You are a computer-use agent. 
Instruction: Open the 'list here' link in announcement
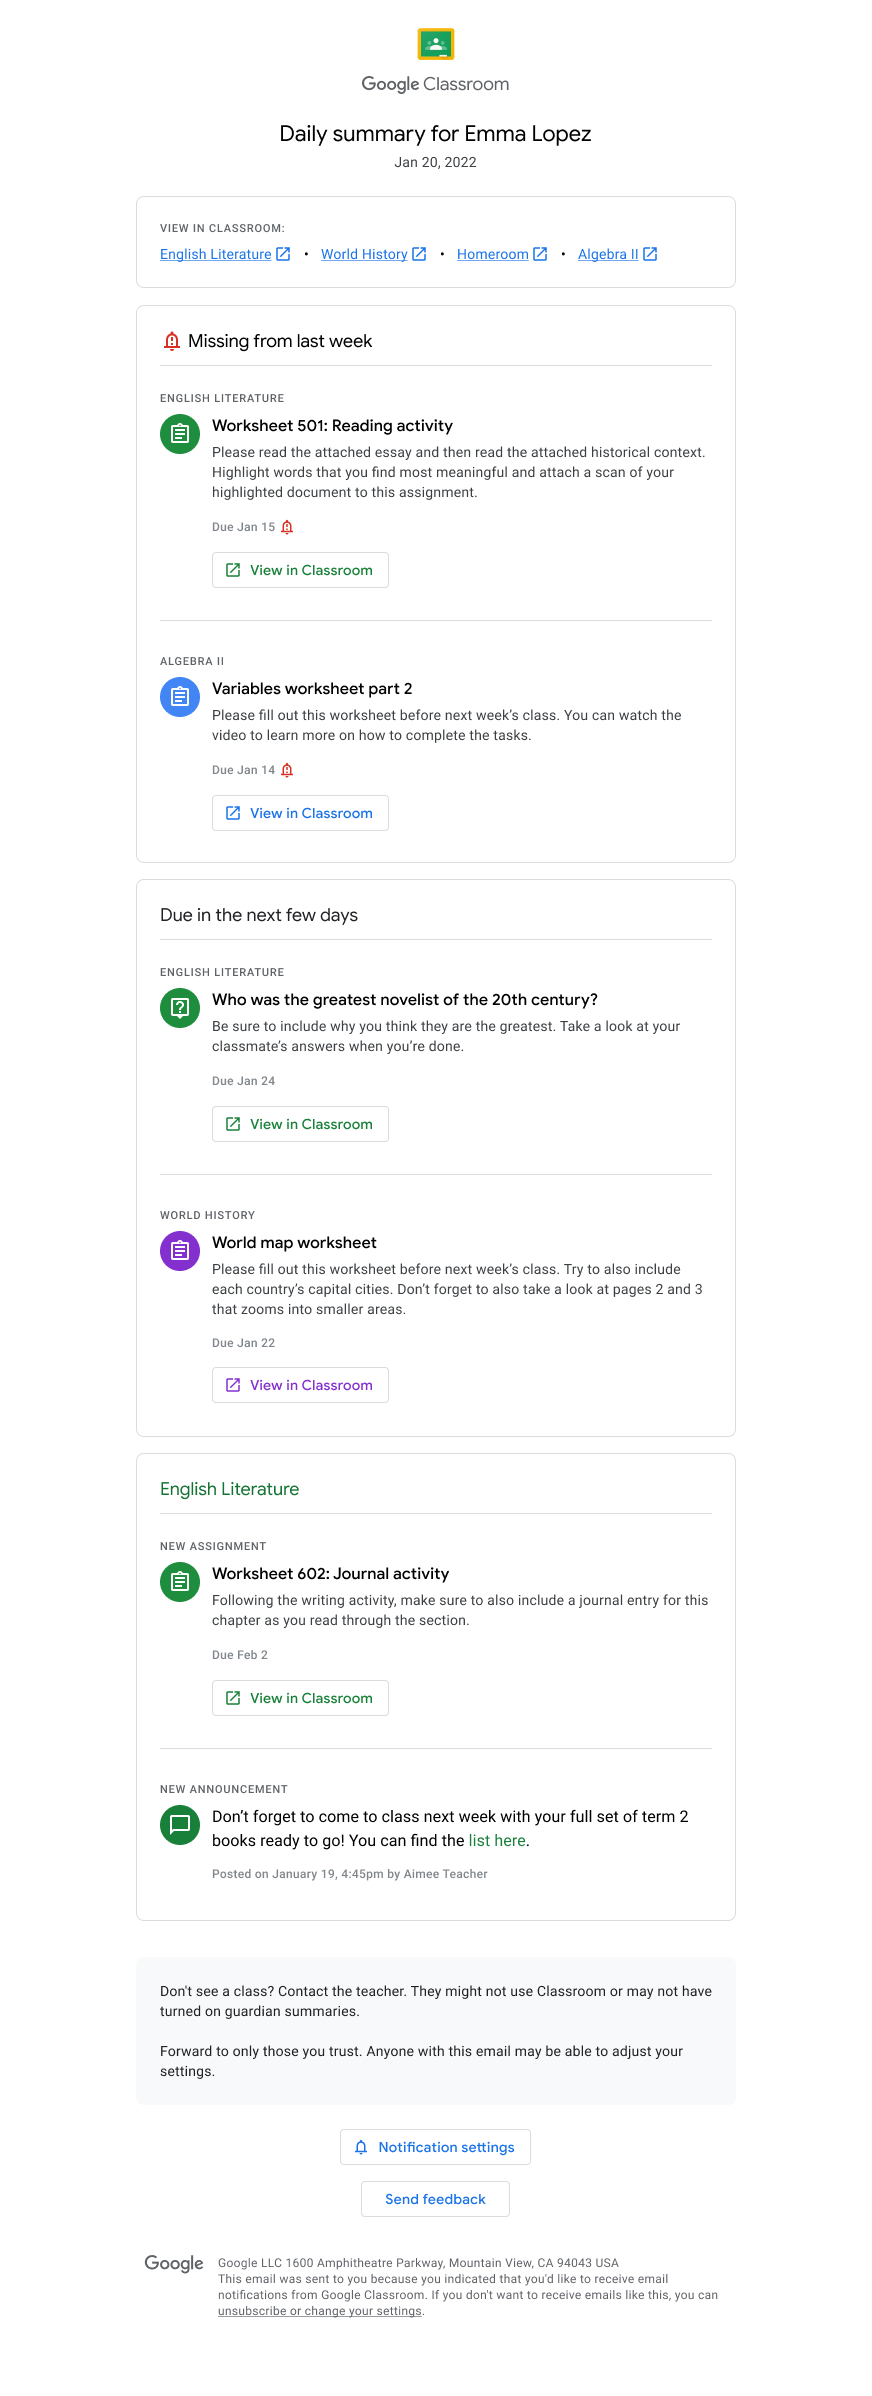(x=497, y=1841)
